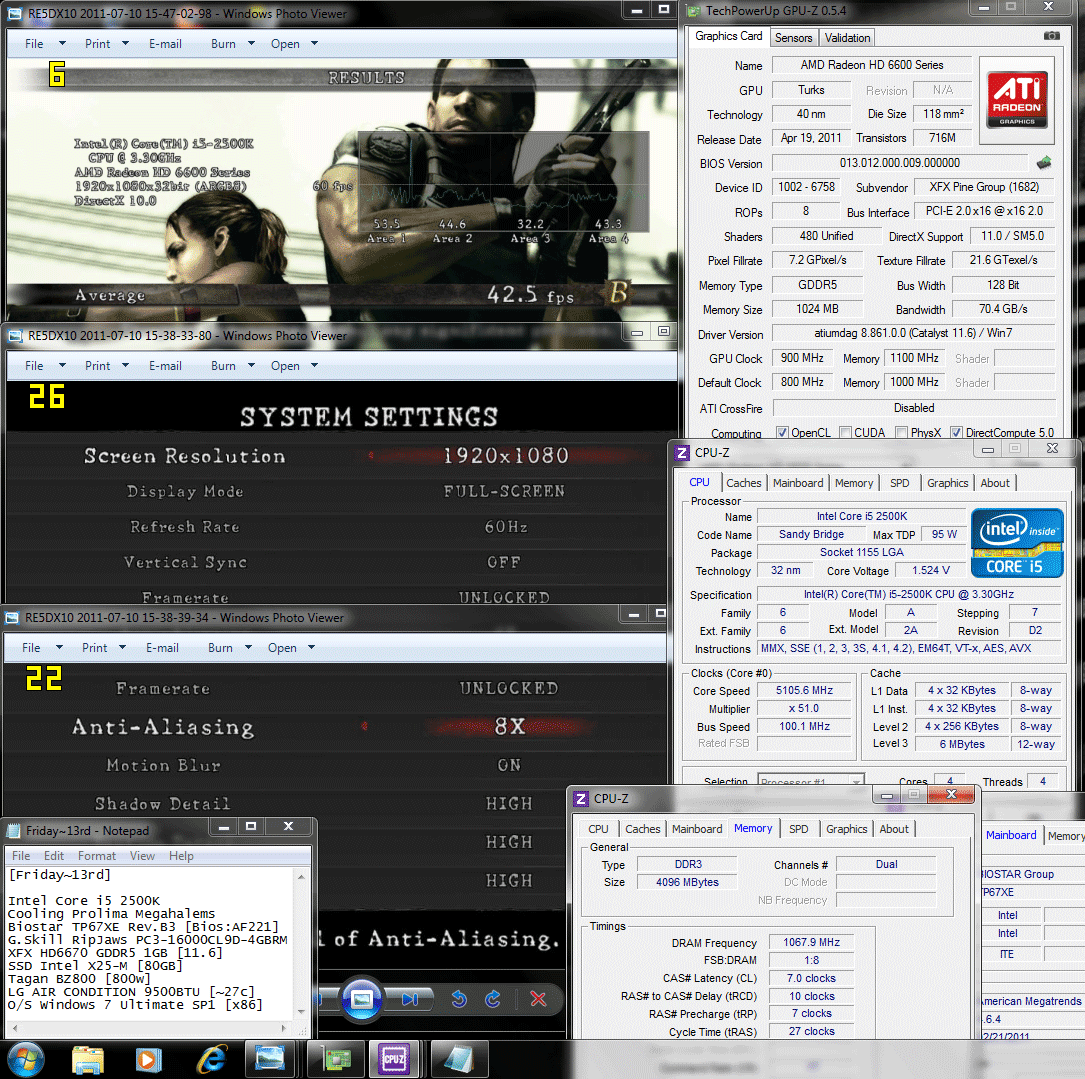Expand File arrow in 15-47-02-98 Photo Viewer

(62, 44)
